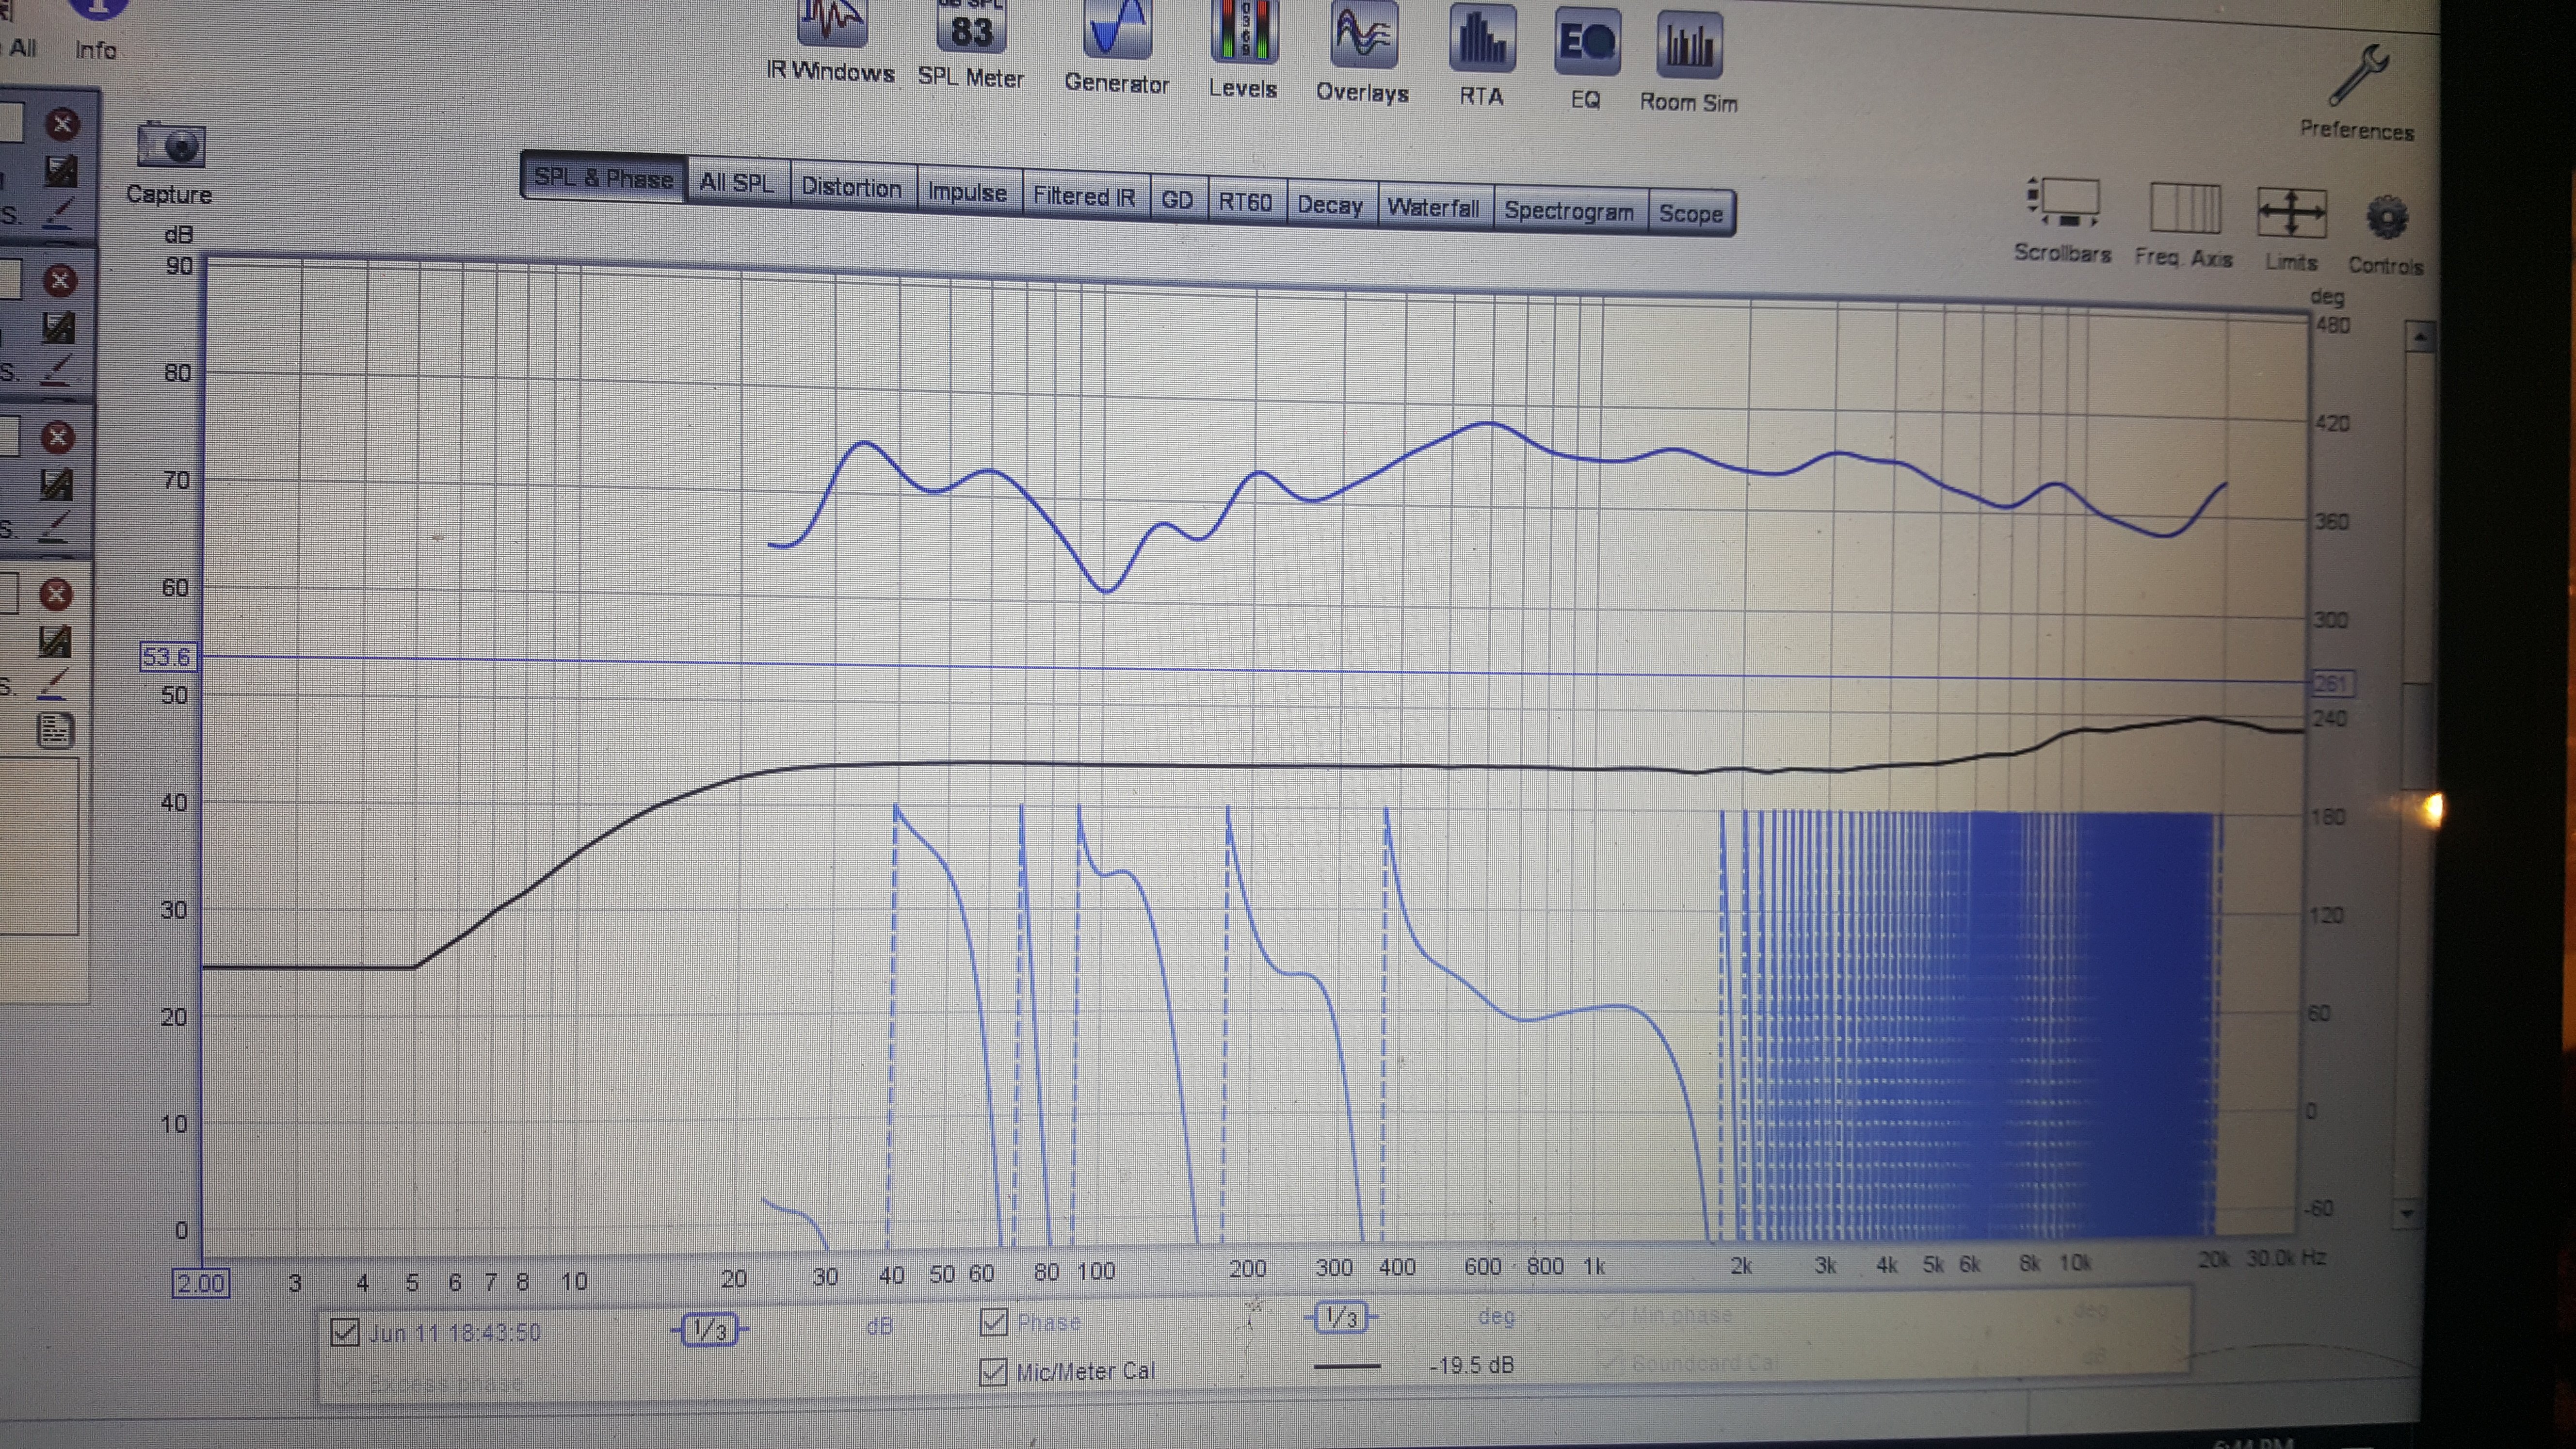Switch the Freq. Axis scale
The width and height of the screenshot is (2576, 1449).
coord(2185,226)
